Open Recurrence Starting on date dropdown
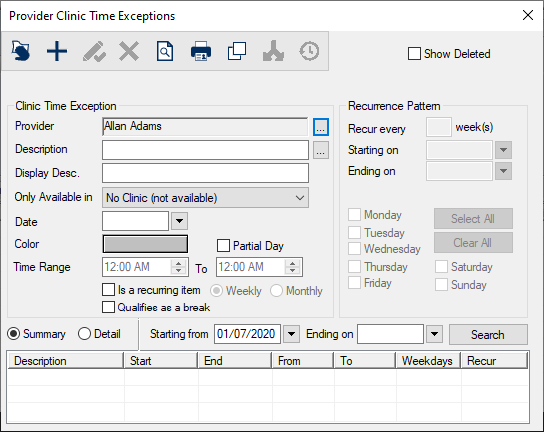Screen dimensions: 544x432 [x=503, y=150]
